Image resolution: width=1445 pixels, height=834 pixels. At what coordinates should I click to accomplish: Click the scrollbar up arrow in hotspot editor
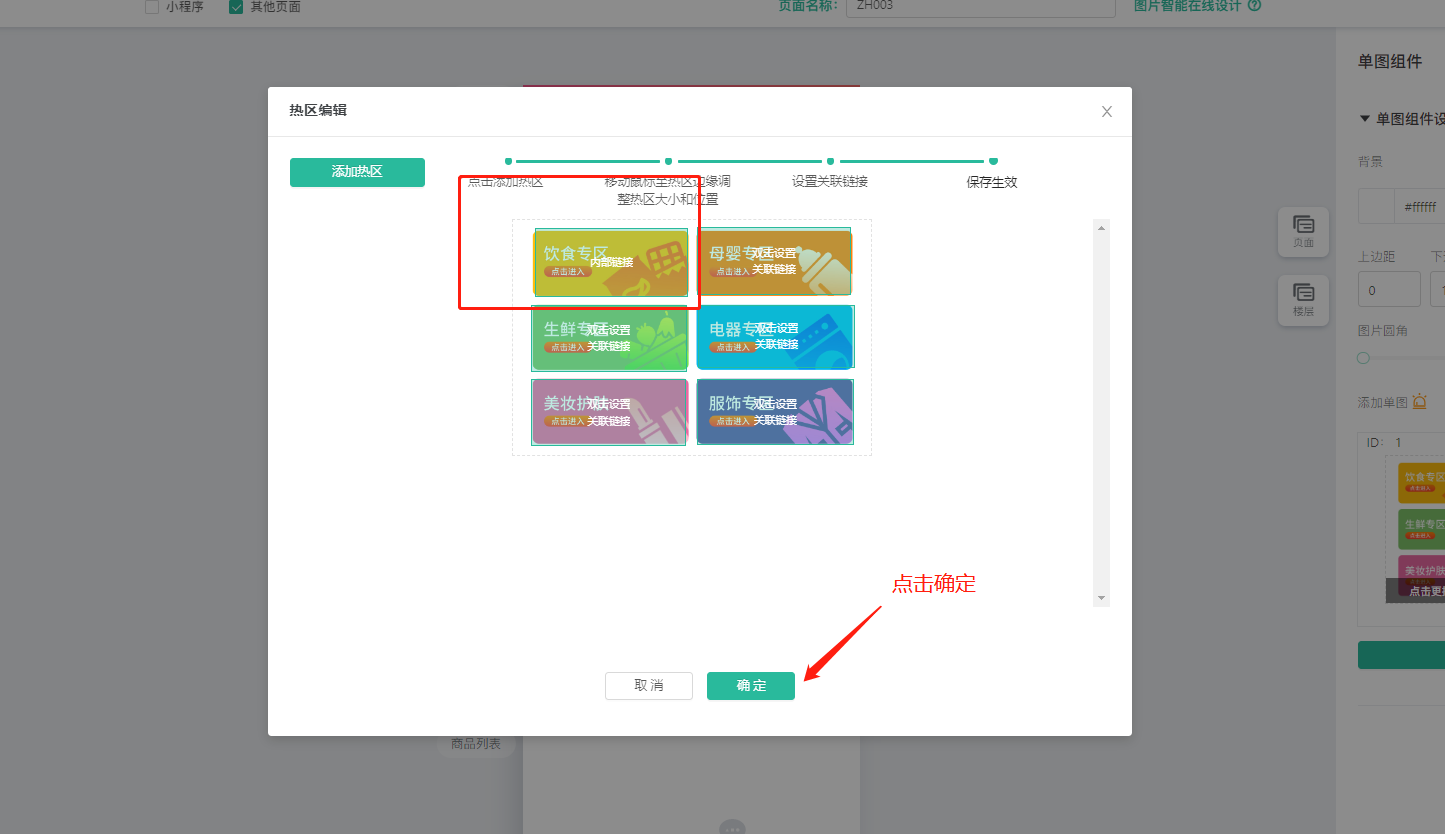[x=1102, y=228]
